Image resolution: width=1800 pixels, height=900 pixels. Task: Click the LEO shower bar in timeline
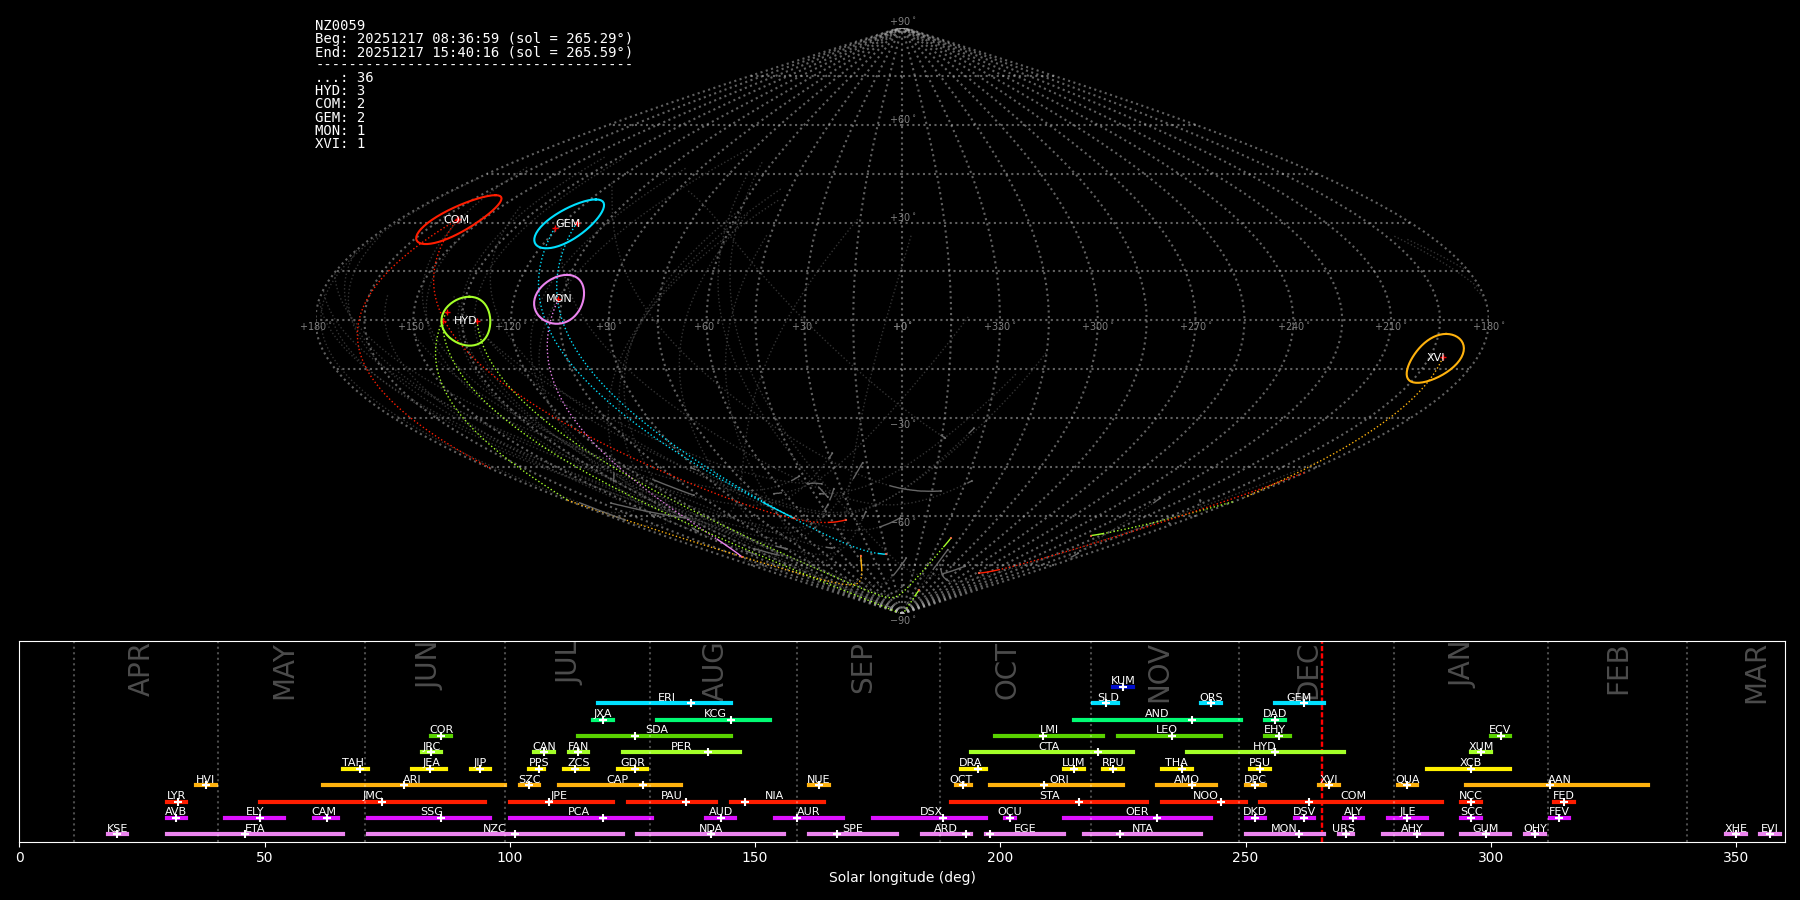(1168, 736)
